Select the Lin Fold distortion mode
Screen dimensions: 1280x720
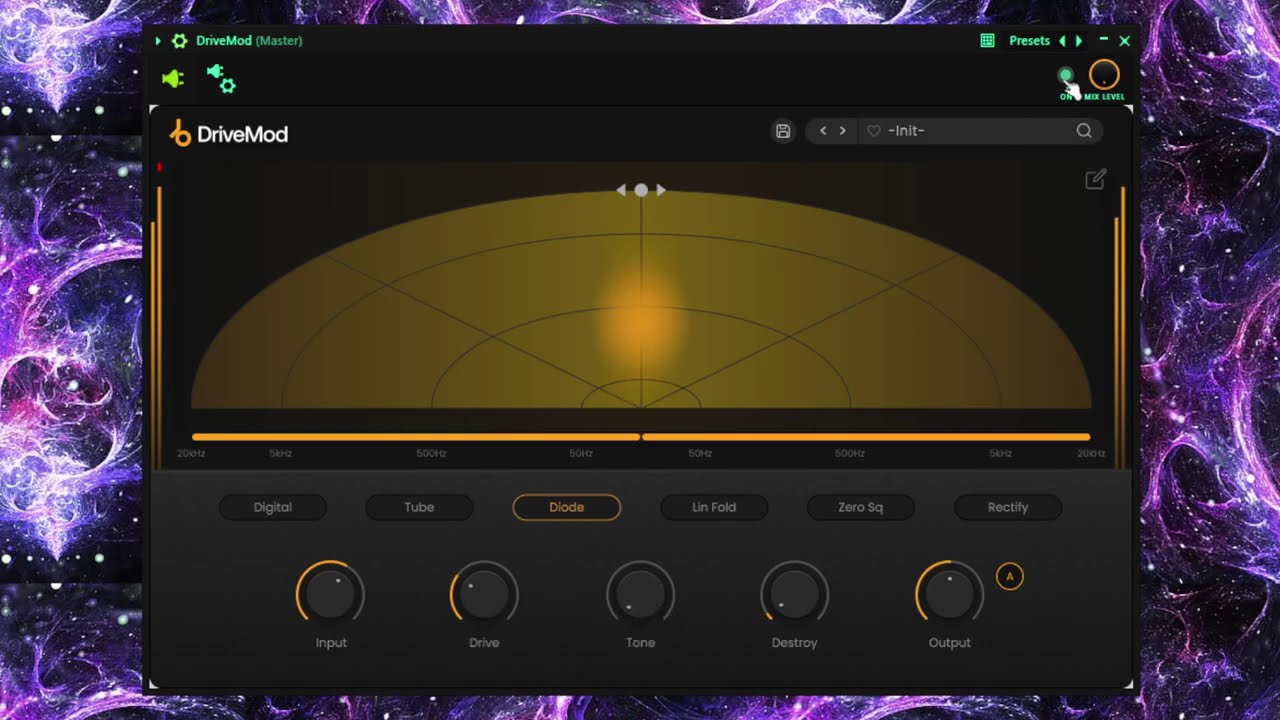click(714, 507)
